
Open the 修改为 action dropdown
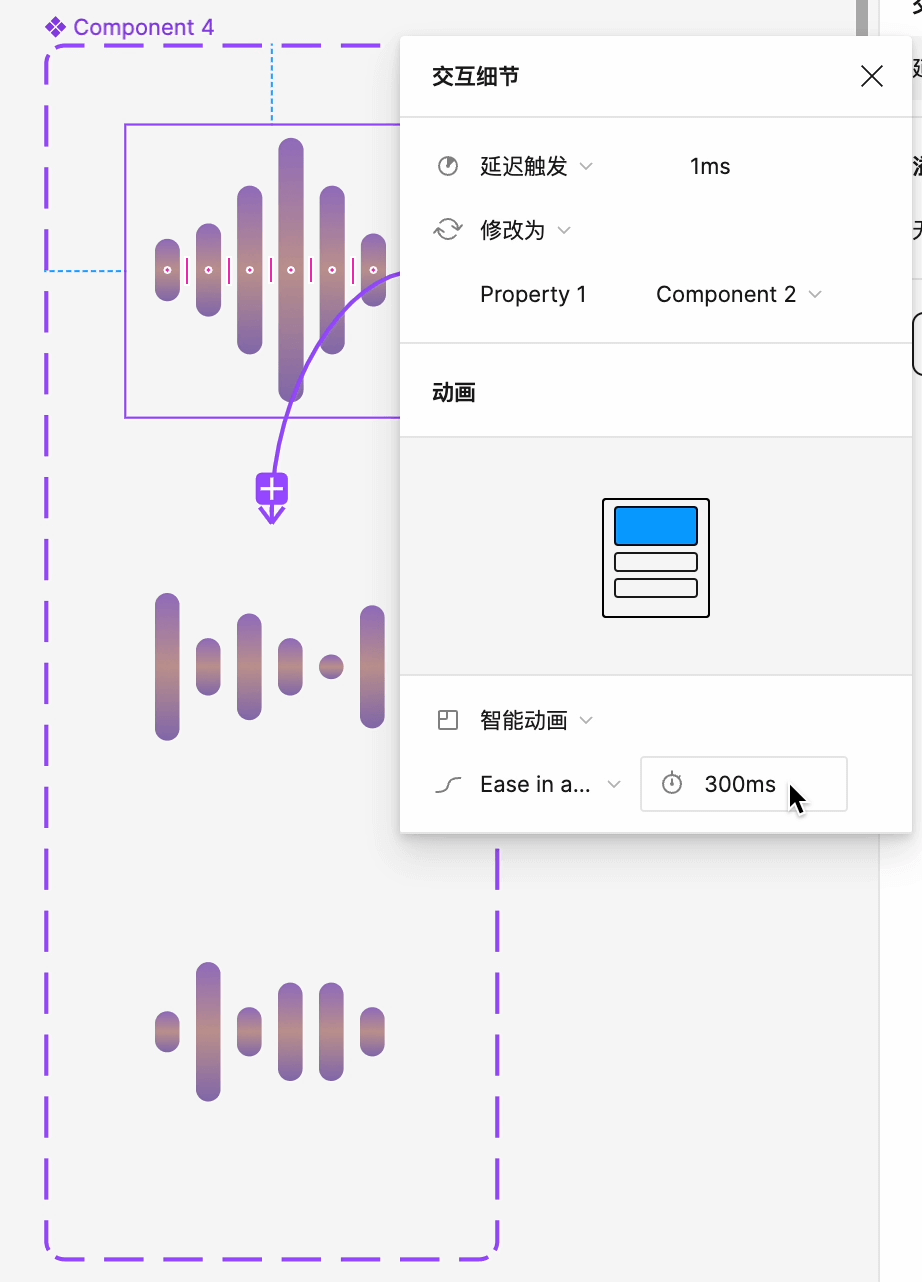[x=525, y=230]
